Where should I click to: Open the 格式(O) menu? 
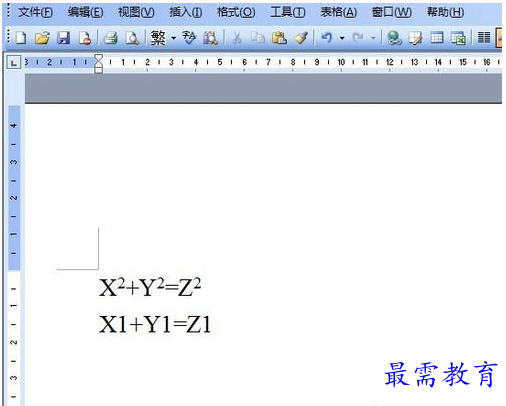tap(236, 13)
